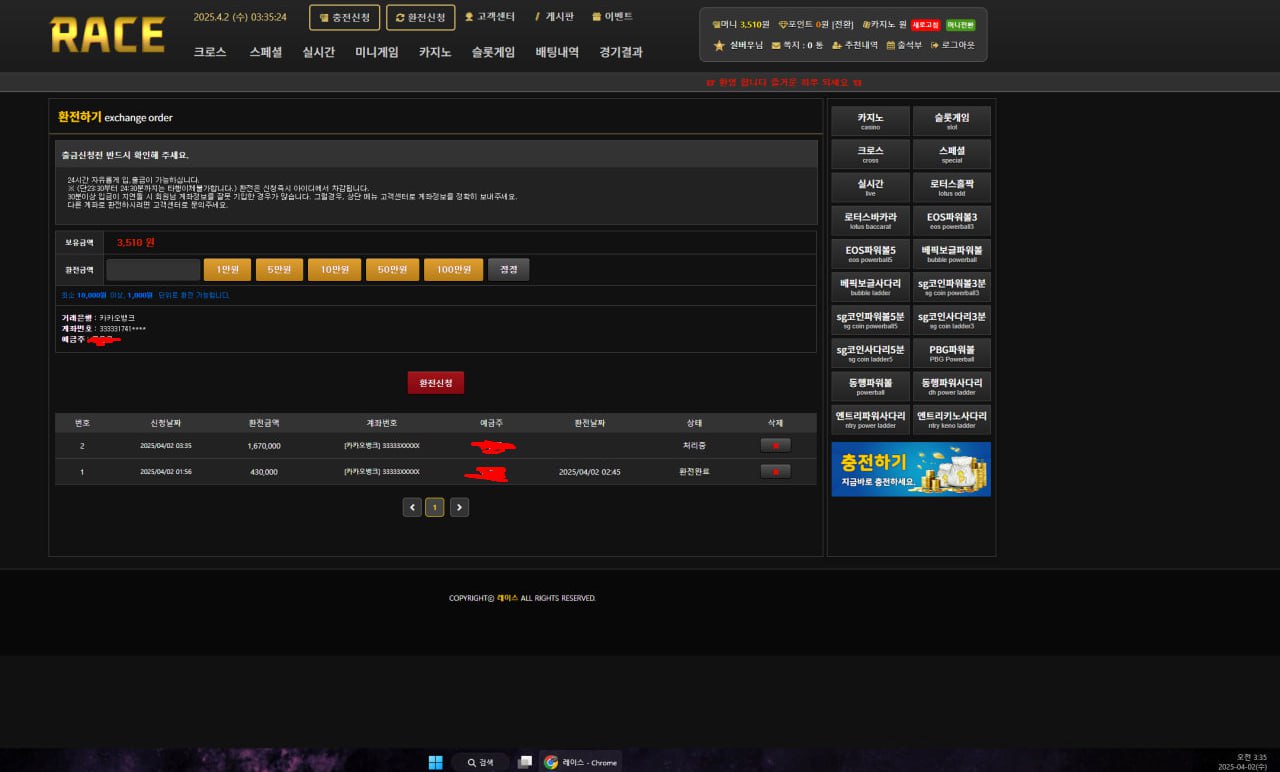
Task: Open the 충전신청 deposit request button
Action: (344, 17)
